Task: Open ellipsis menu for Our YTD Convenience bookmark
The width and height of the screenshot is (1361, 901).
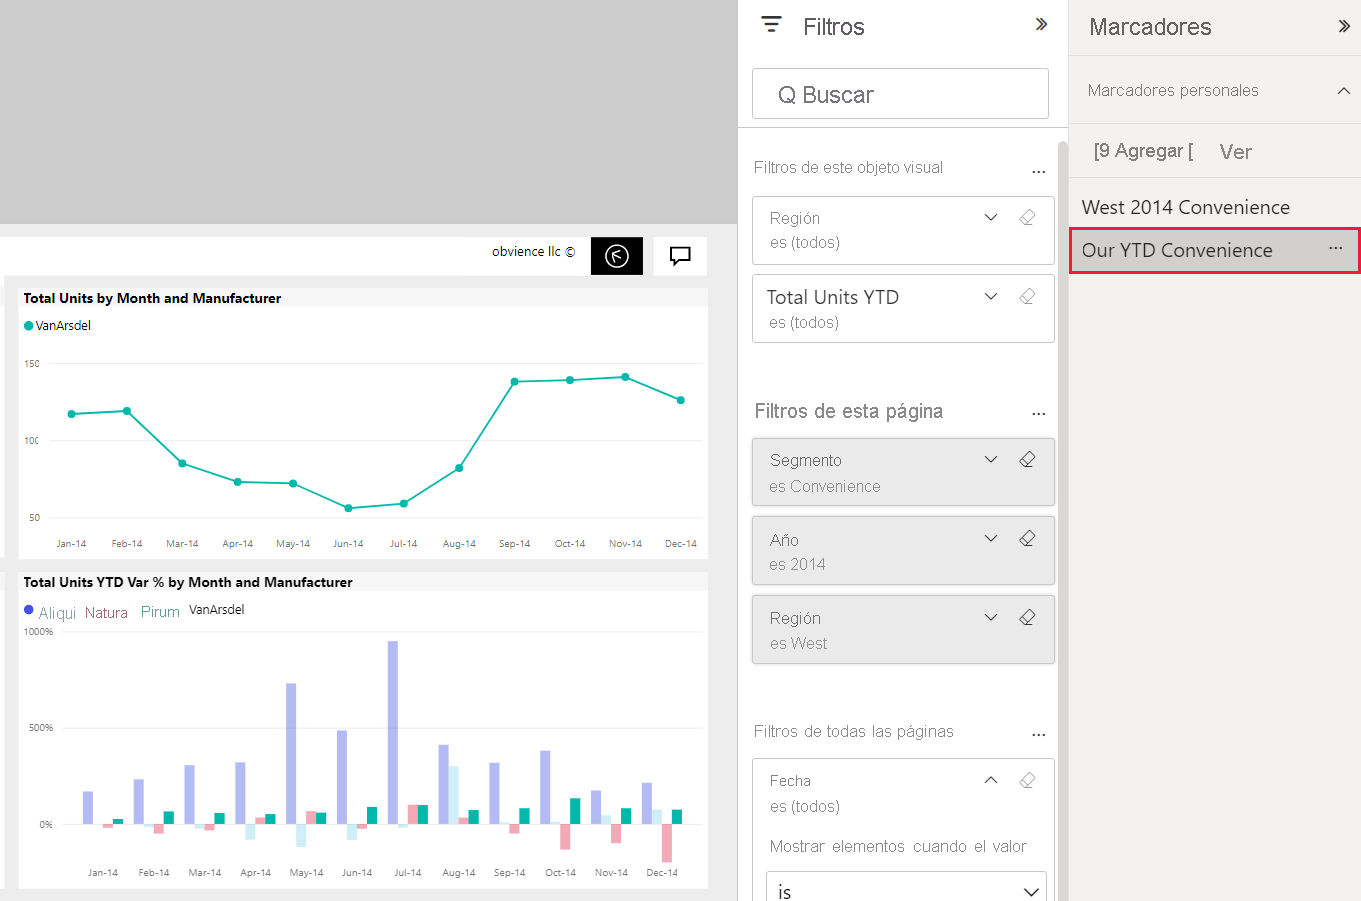Action: click(1336, 248)
